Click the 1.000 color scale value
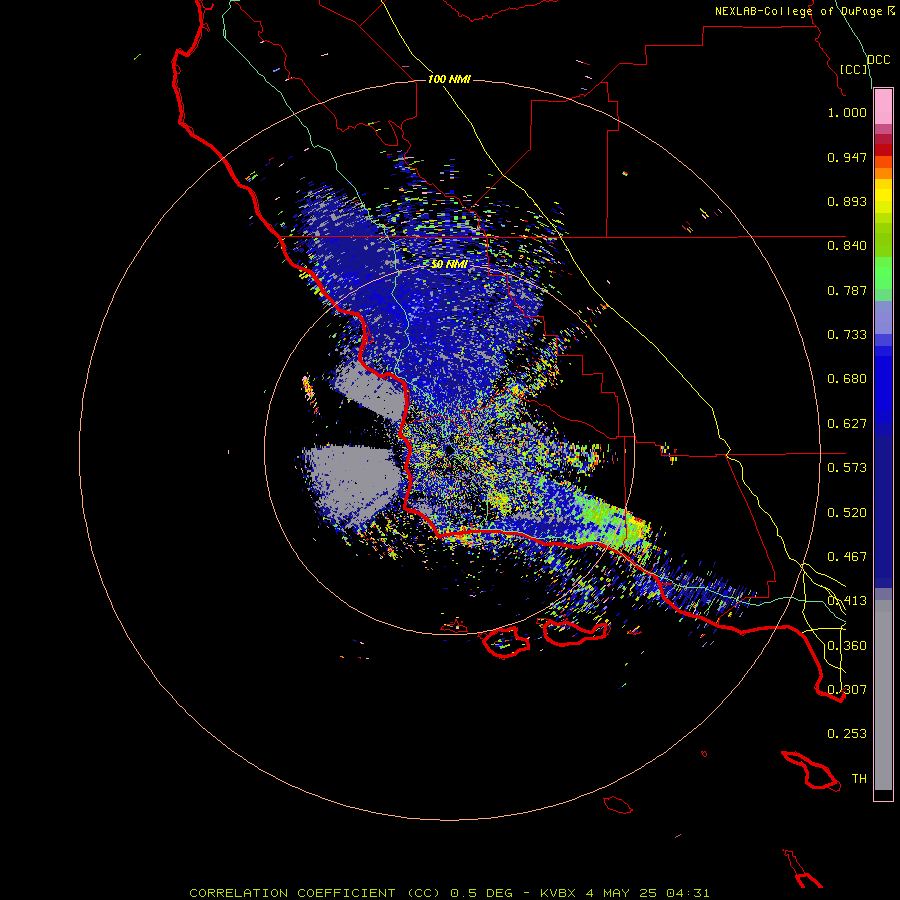This screenshot has height=900, width=900. [847, 112]
